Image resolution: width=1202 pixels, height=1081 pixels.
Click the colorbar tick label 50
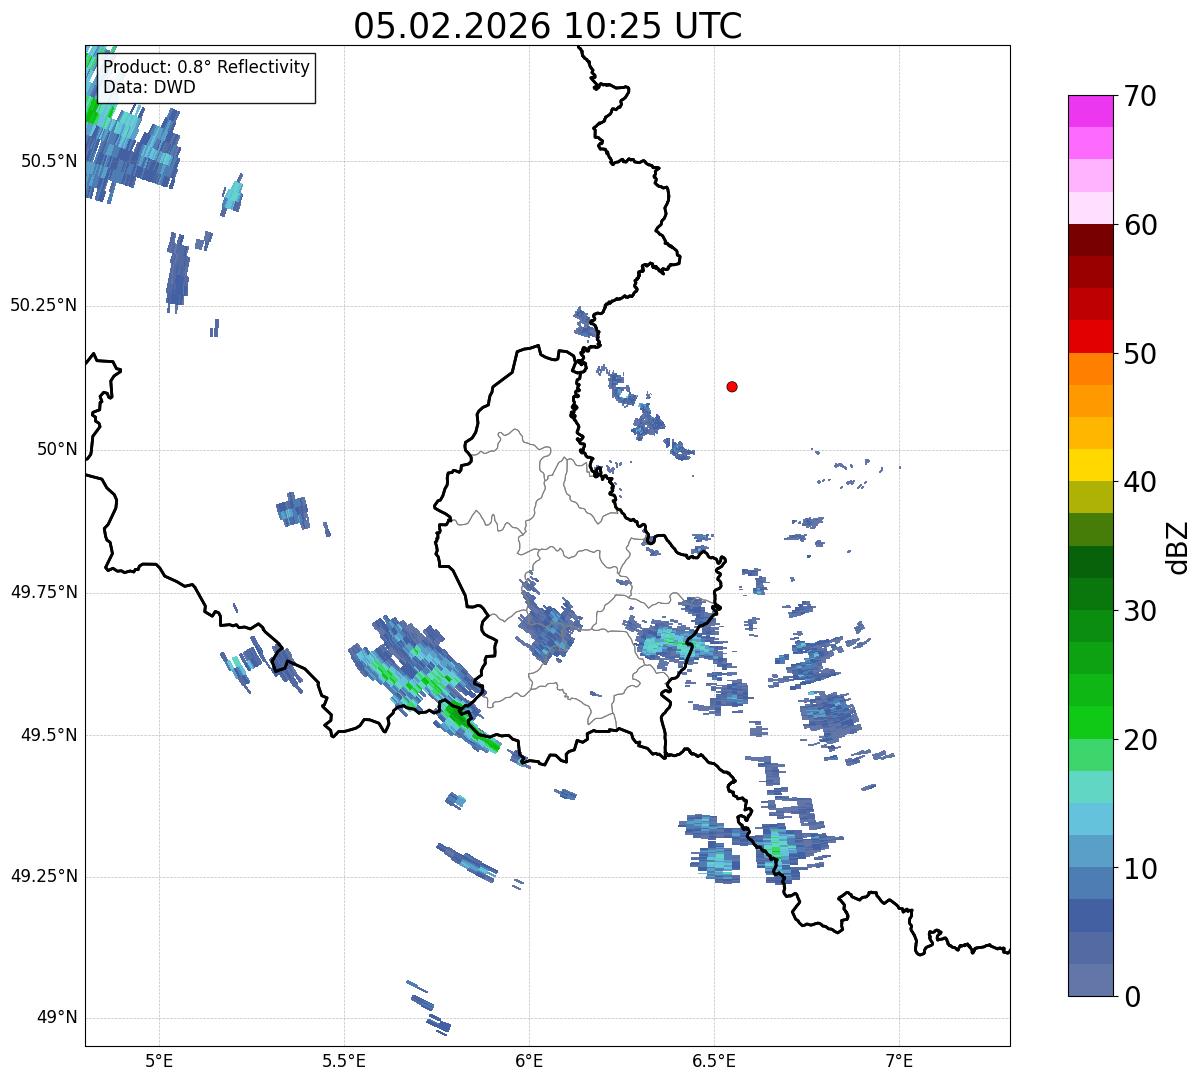pos(1140,354)
